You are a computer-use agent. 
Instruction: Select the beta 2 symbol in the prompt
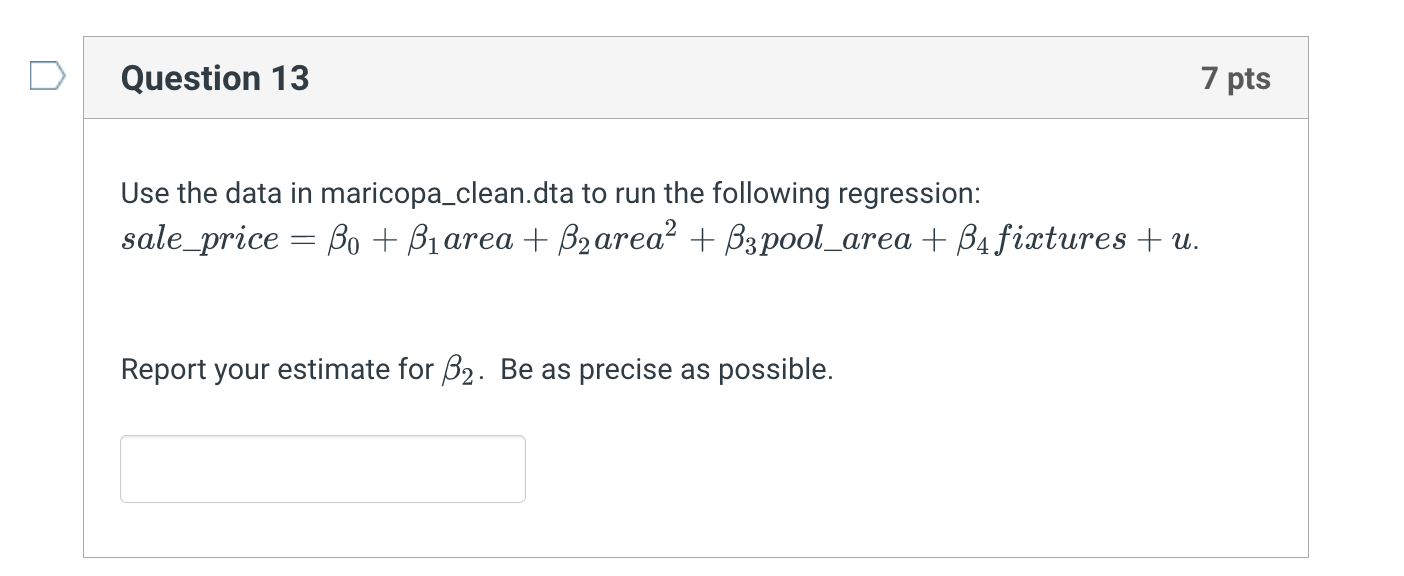pos(457,370)
